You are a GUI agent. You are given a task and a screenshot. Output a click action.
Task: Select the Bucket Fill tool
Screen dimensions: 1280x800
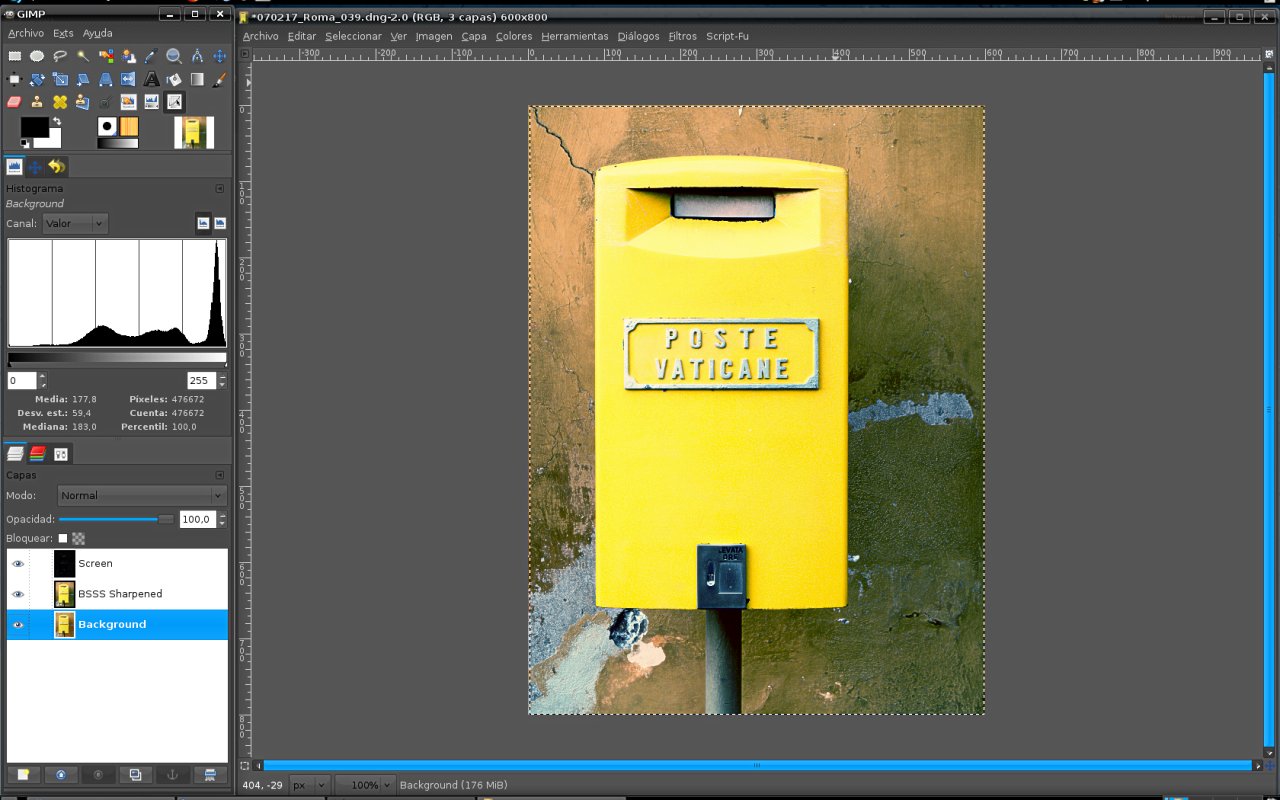point(174,79)
